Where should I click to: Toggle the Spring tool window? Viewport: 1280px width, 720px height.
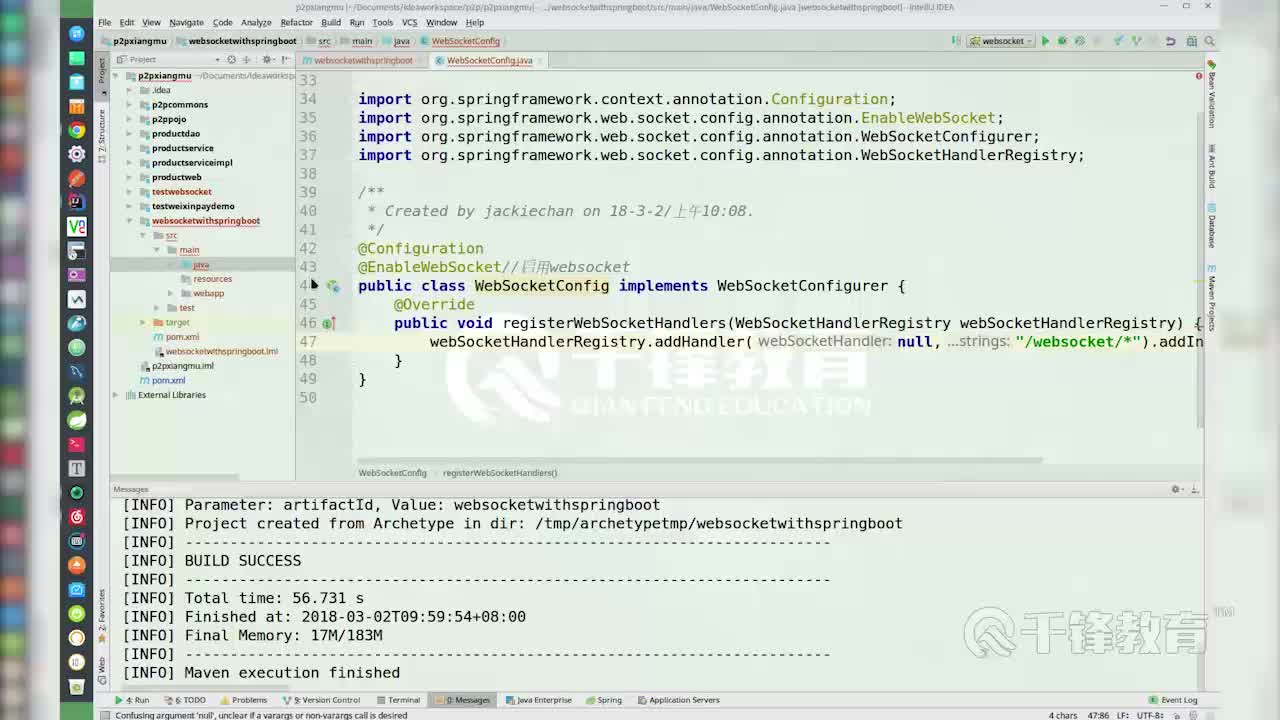(604, 700)
